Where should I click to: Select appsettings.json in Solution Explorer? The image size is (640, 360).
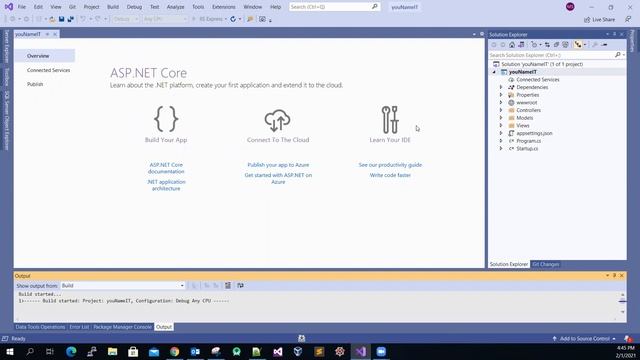pos(534,133)
